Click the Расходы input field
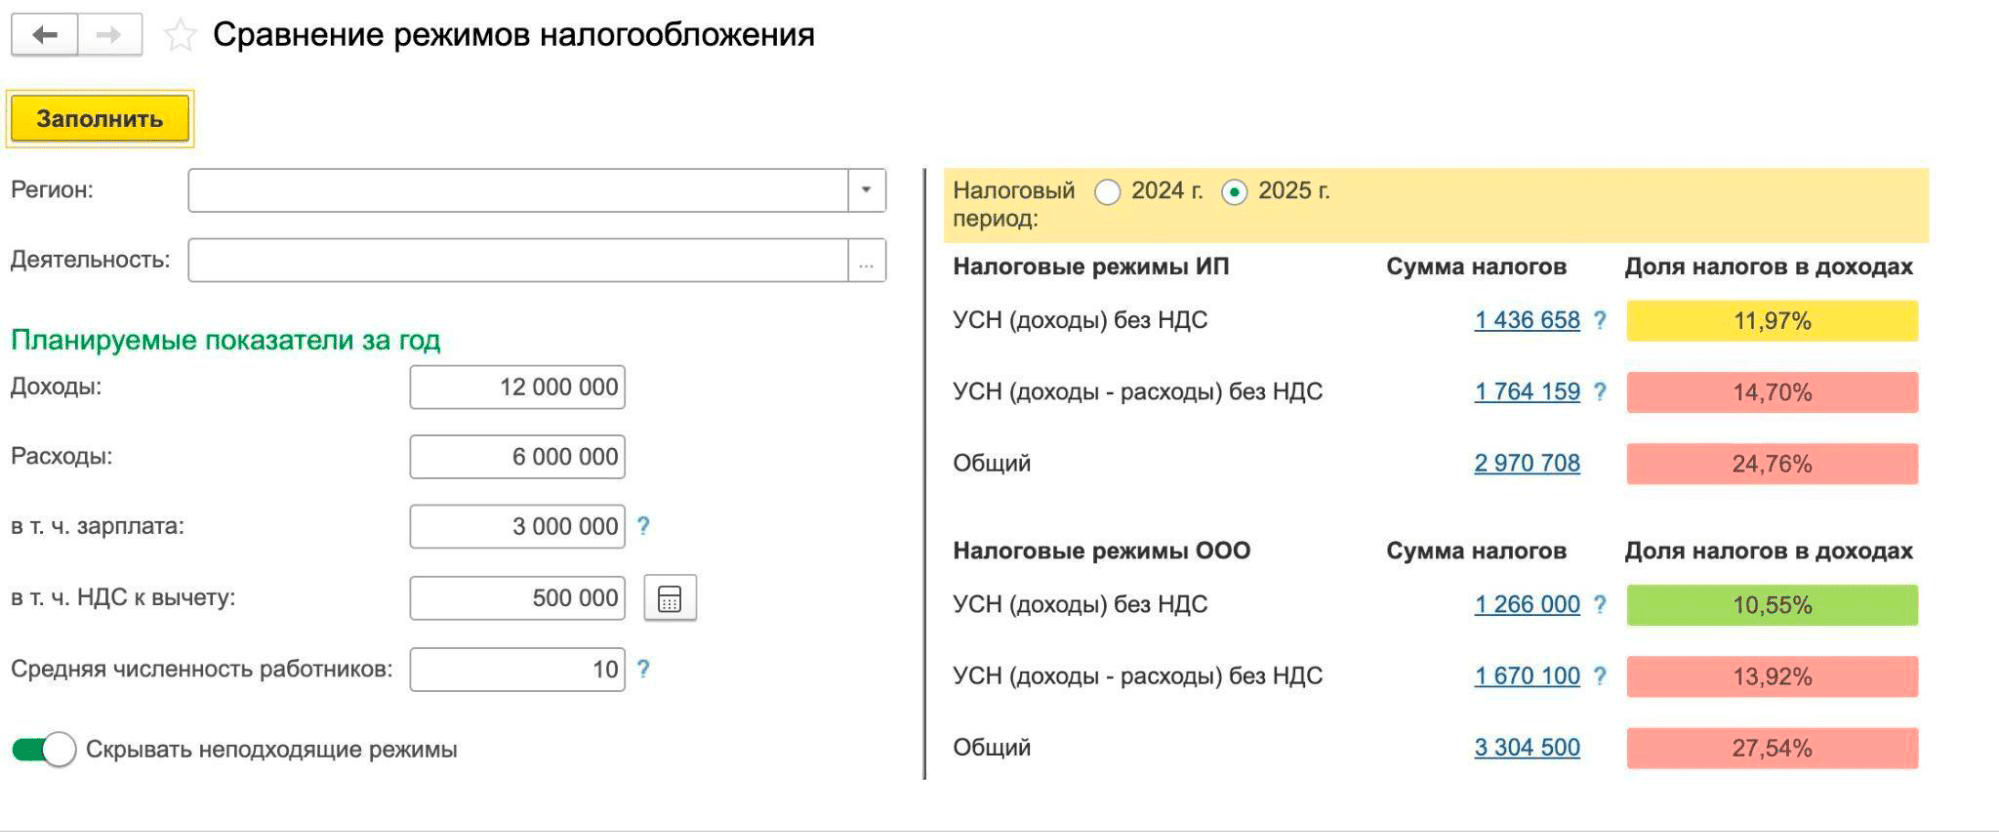 click(517, 457)
